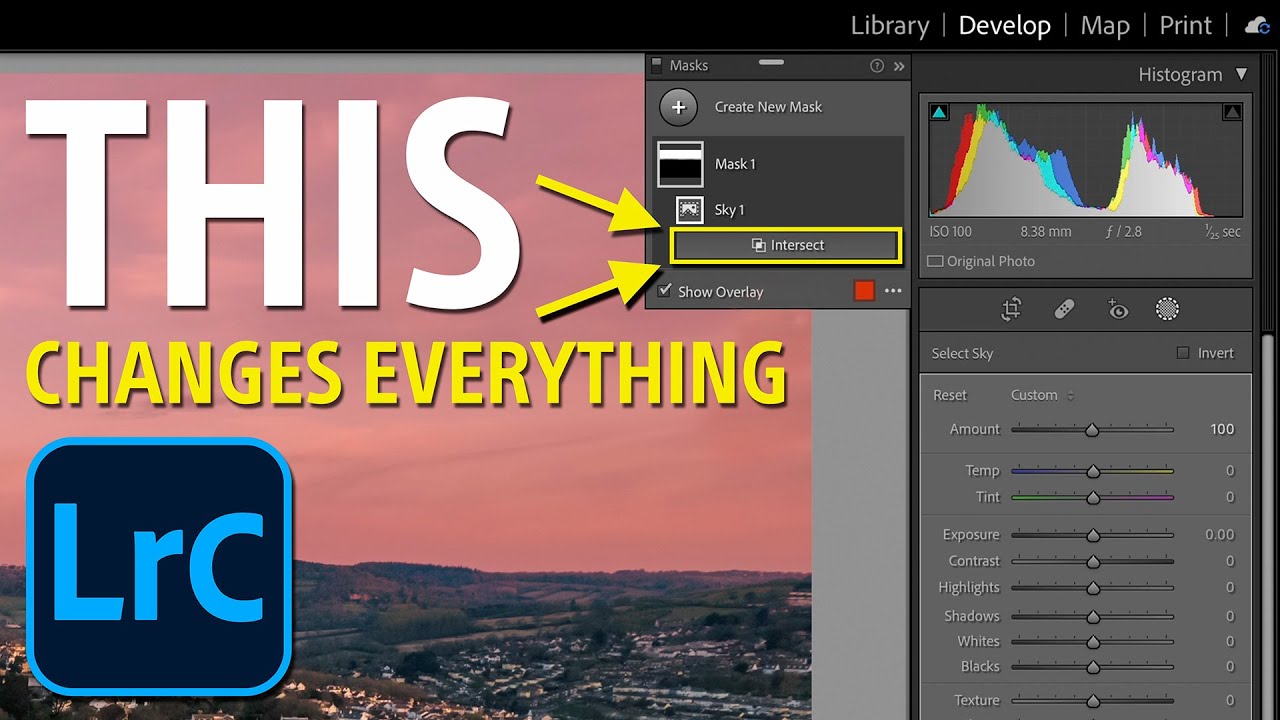Collapse Masks panel with double-chevron
The height and width of the screenshot is (720, 1280).
point(899,66)
